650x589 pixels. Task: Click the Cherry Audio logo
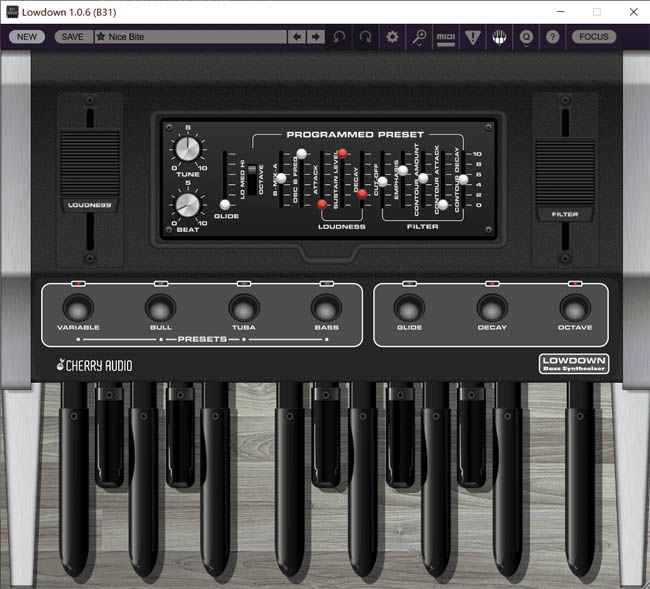point(95,365)
